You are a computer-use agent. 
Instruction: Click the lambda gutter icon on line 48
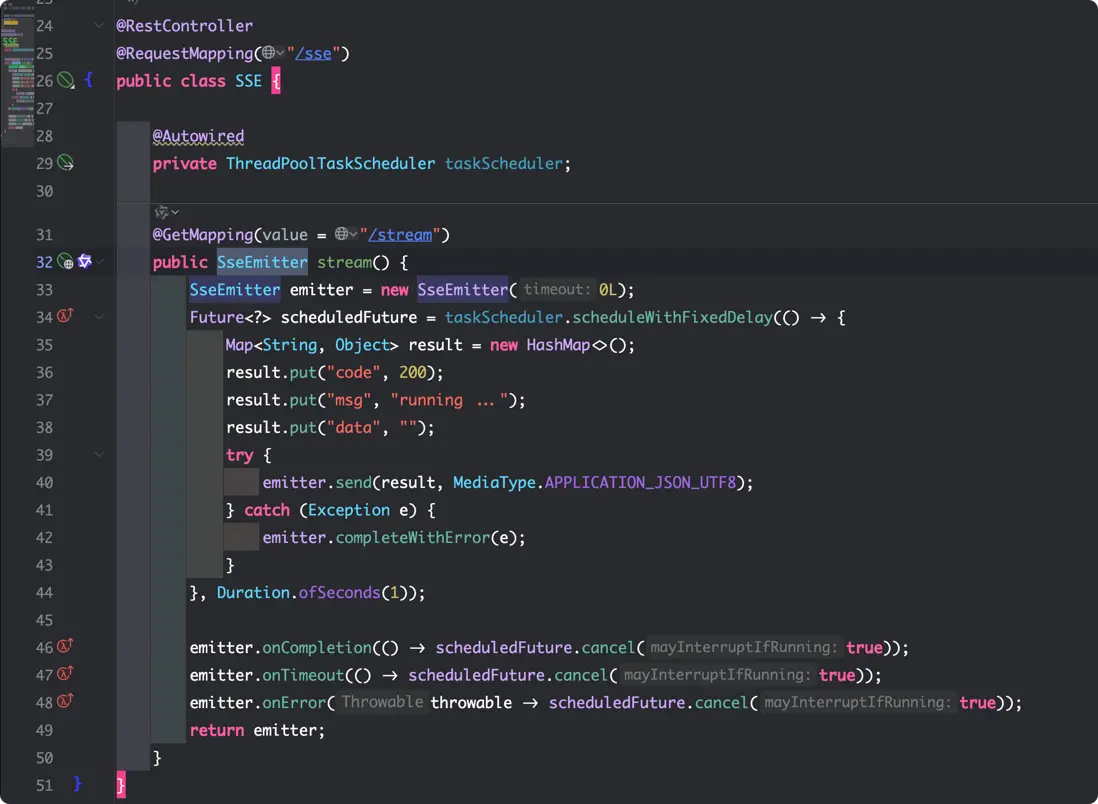click(x=65, y=700)
